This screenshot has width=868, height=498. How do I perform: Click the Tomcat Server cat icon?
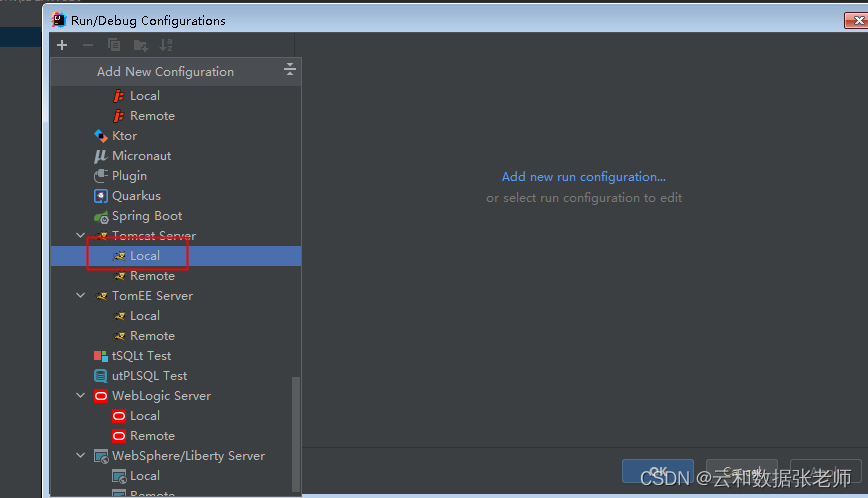101,236
